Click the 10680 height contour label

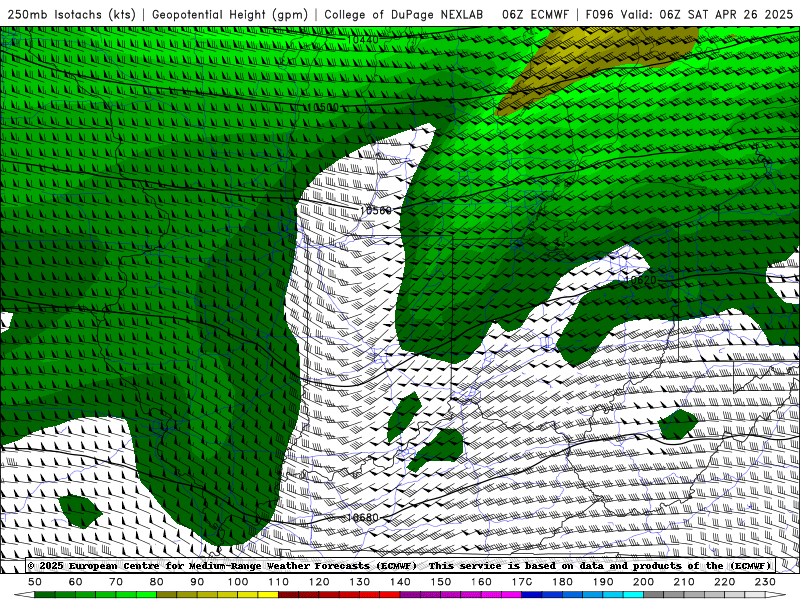tap(362, 517)
